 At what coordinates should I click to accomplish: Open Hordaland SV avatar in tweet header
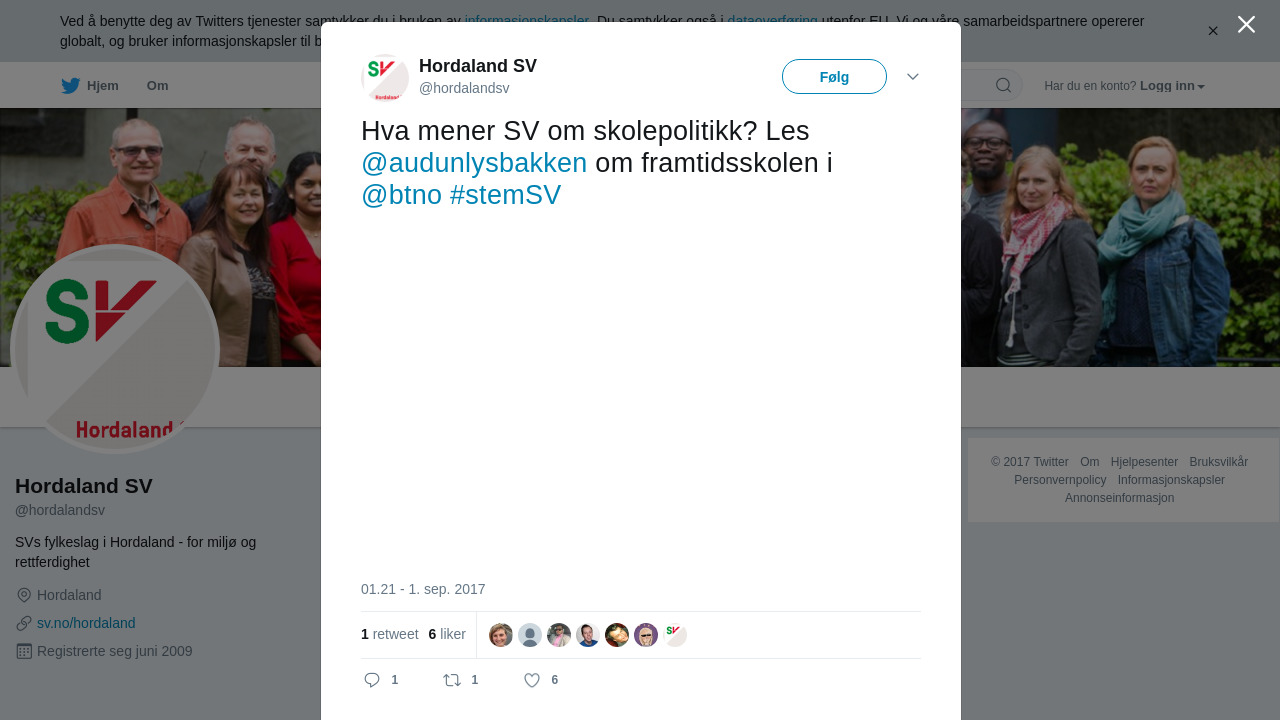385,78
